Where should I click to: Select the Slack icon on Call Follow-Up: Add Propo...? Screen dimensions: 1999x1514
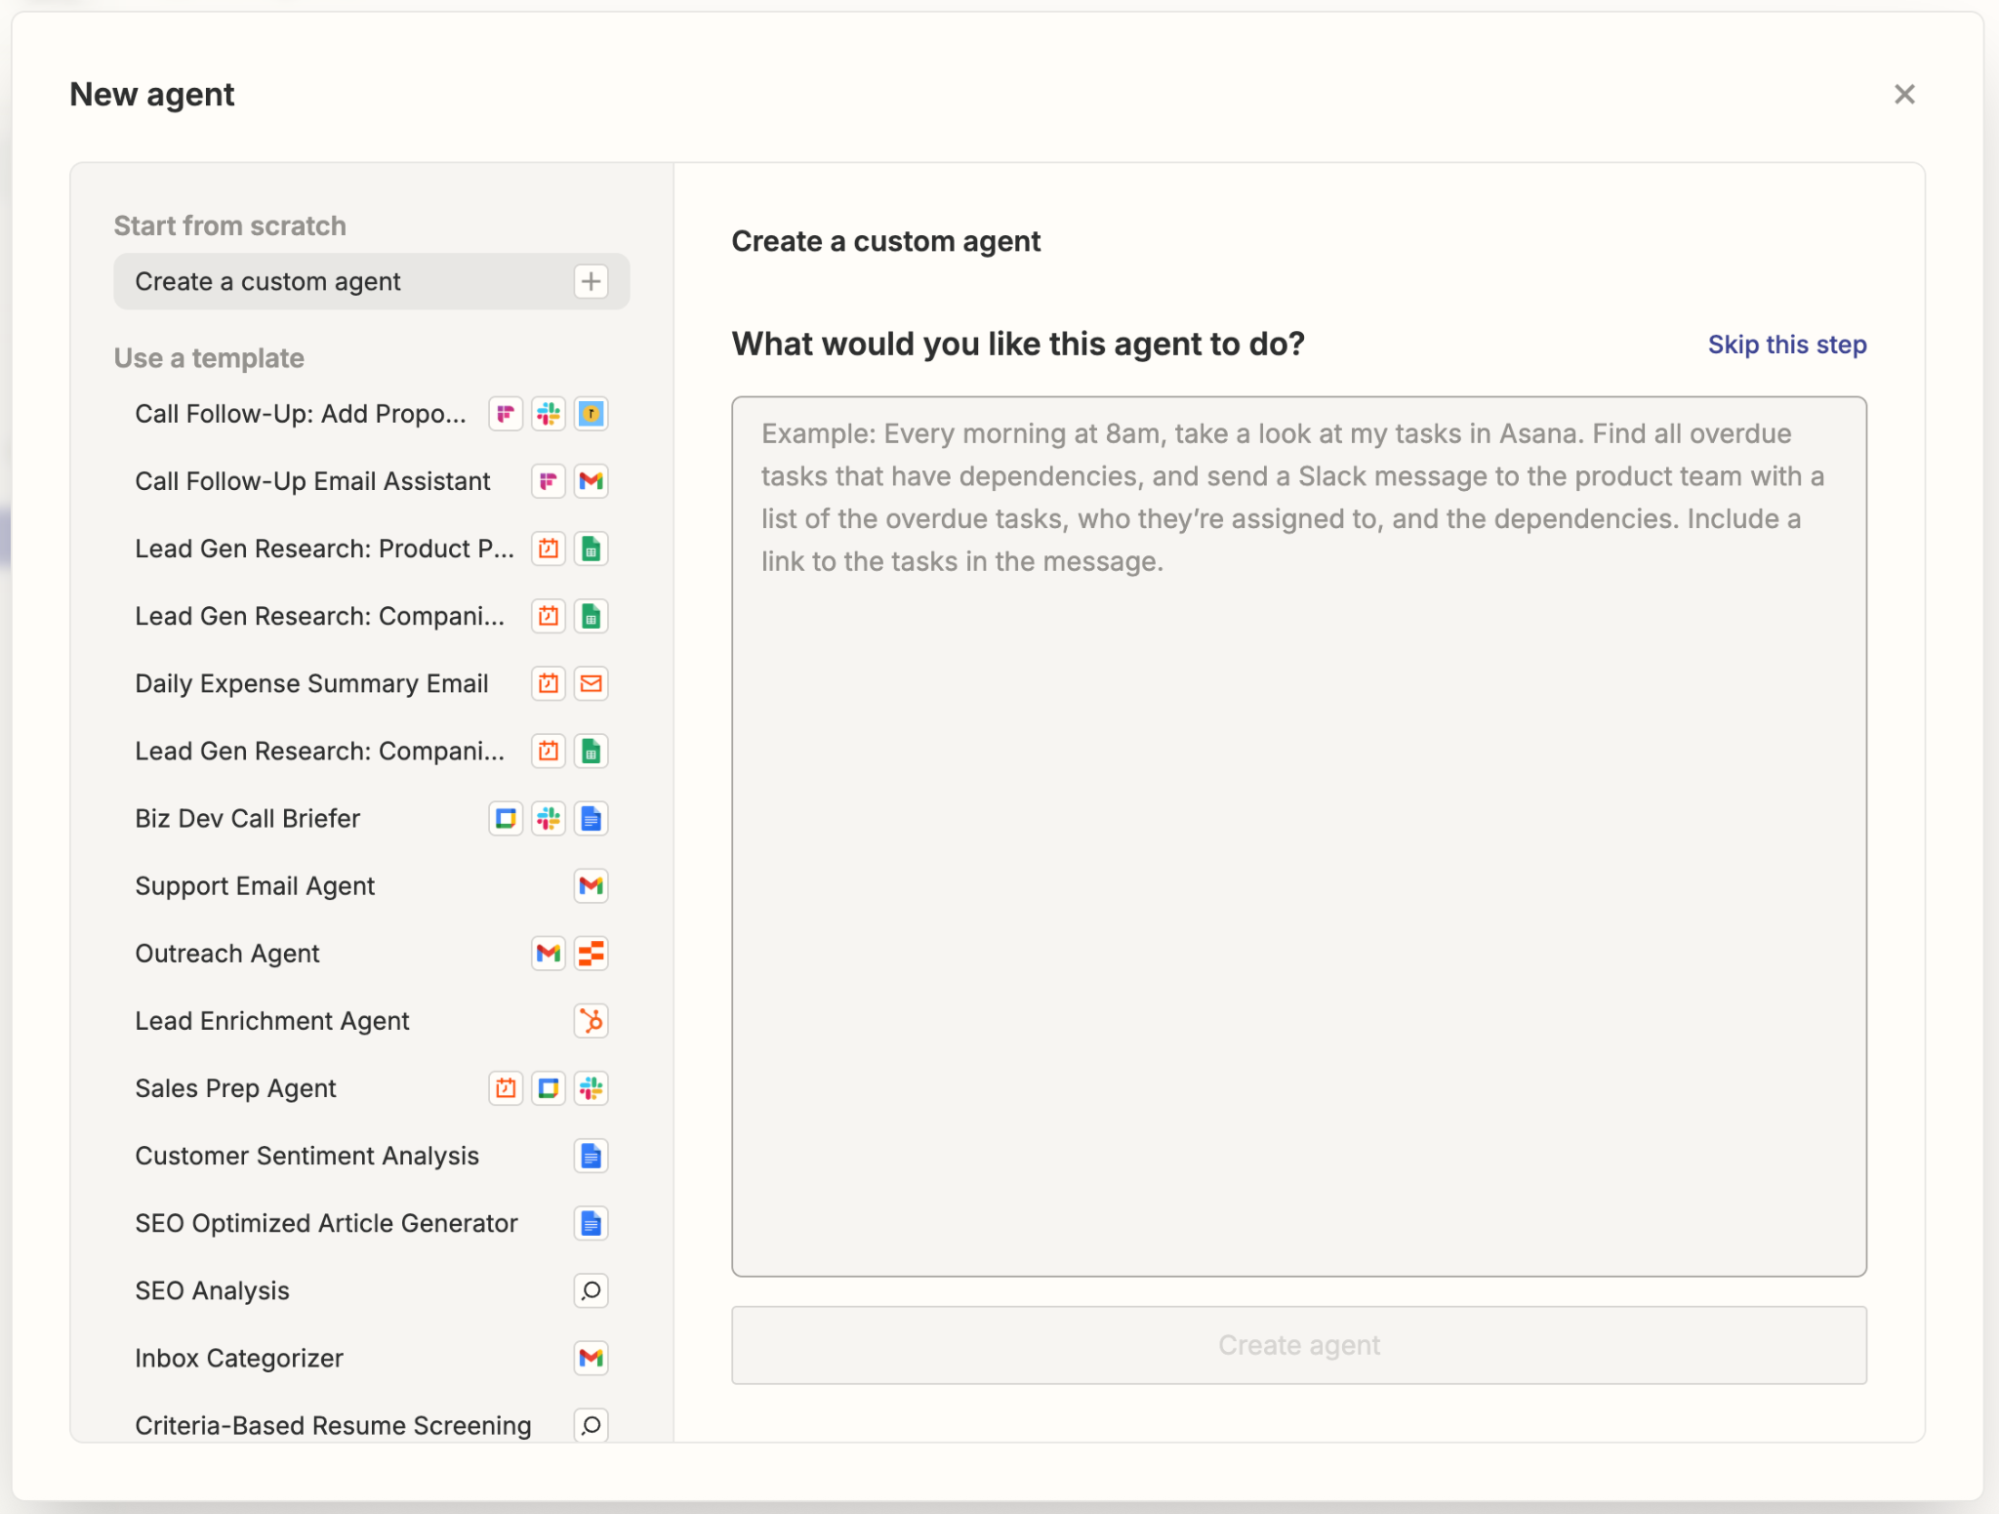(548, 413)
